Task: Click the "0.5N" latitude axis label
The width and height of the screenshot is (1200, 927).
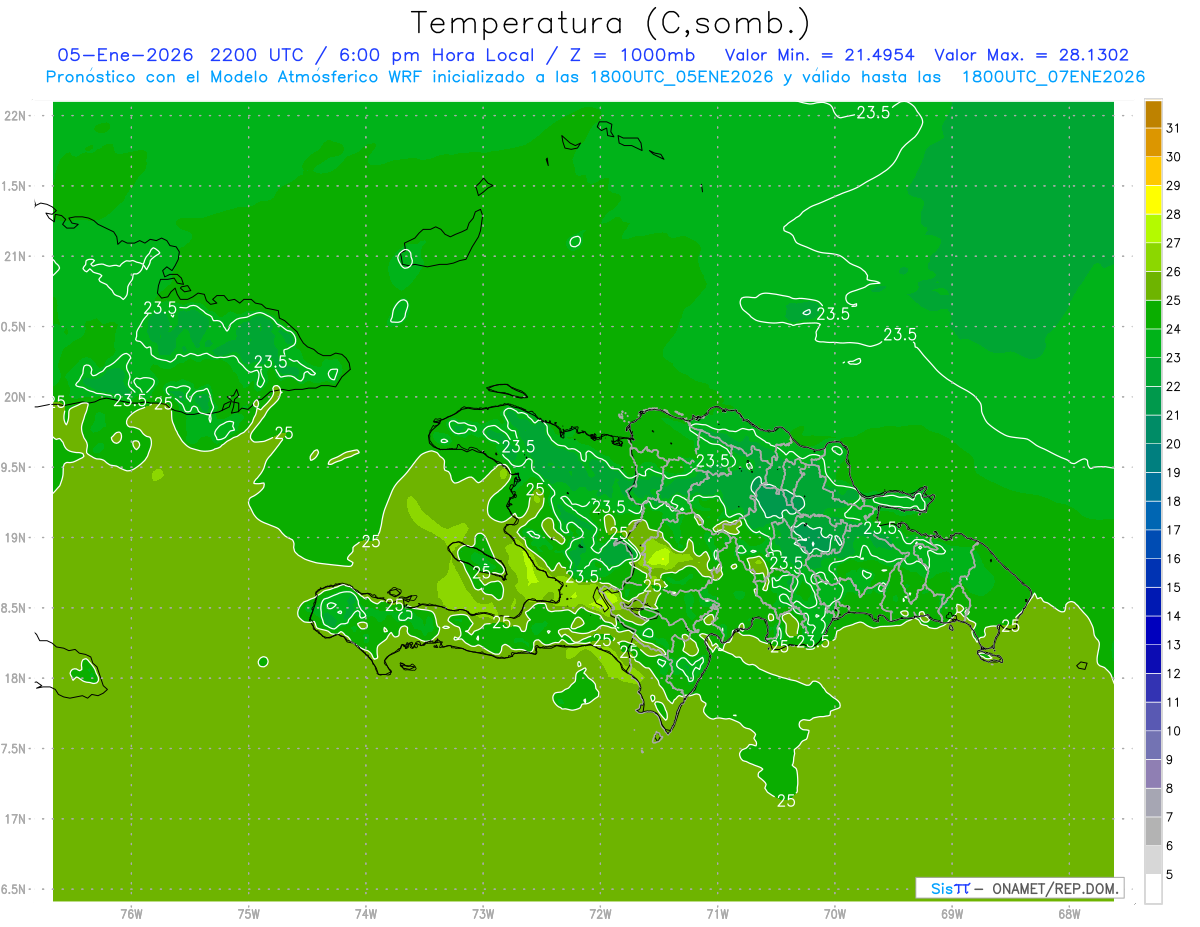Action: [15, 327]
